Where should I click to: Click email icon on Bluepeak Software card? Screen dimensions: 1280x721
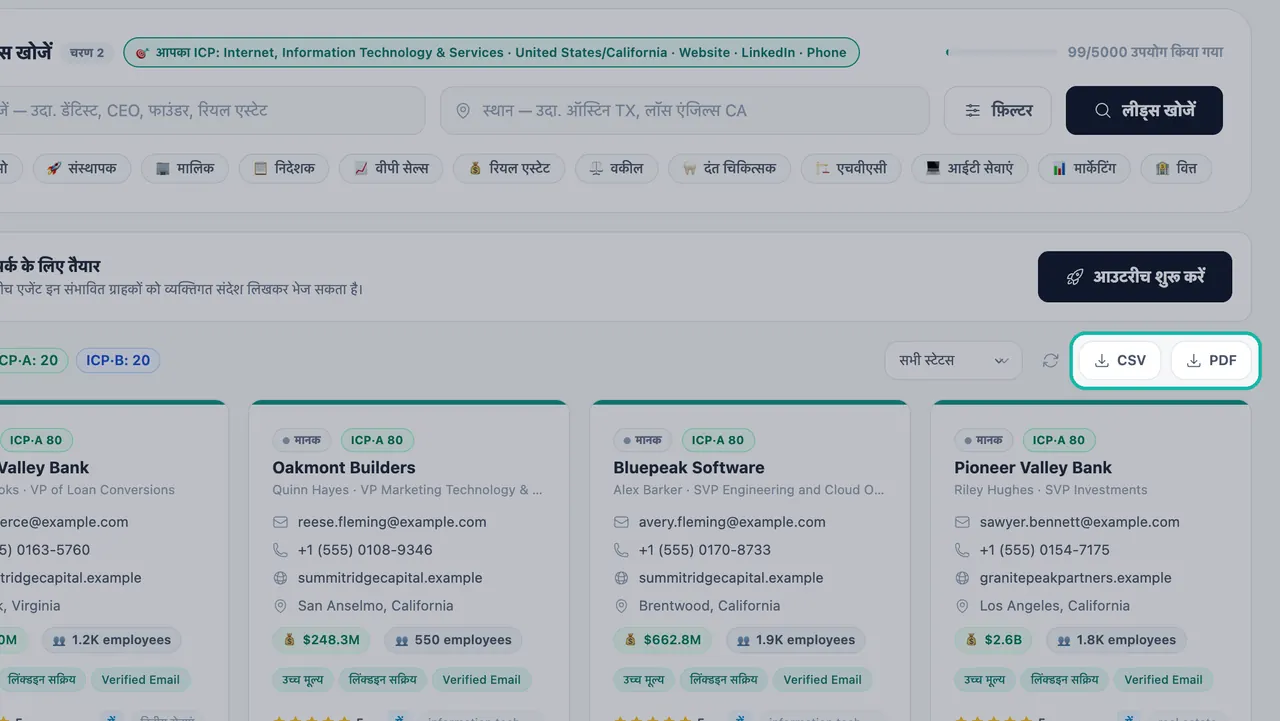[621, 522]
